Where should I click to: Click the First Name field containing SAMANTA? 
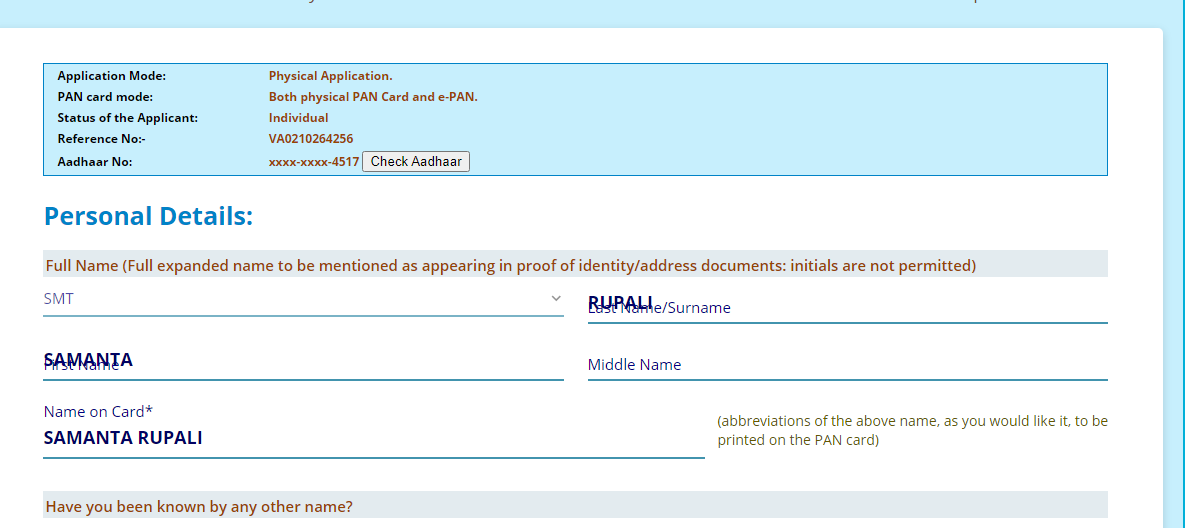click(x=302, y=362)
